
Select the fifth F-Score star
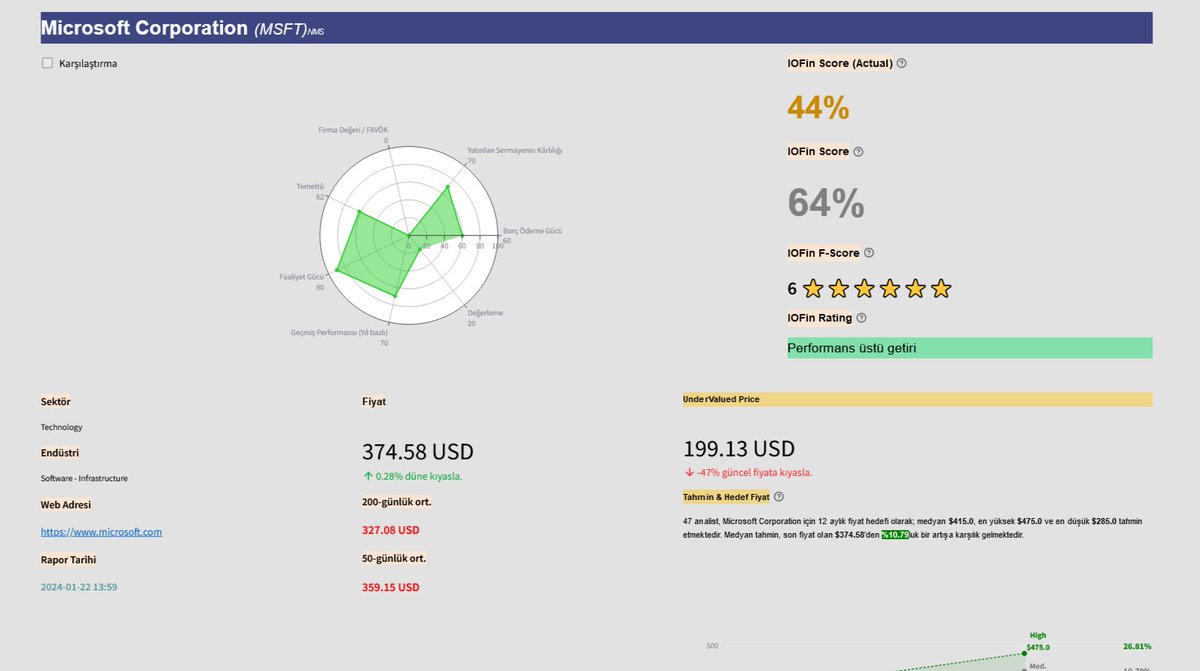coord(915,289)
